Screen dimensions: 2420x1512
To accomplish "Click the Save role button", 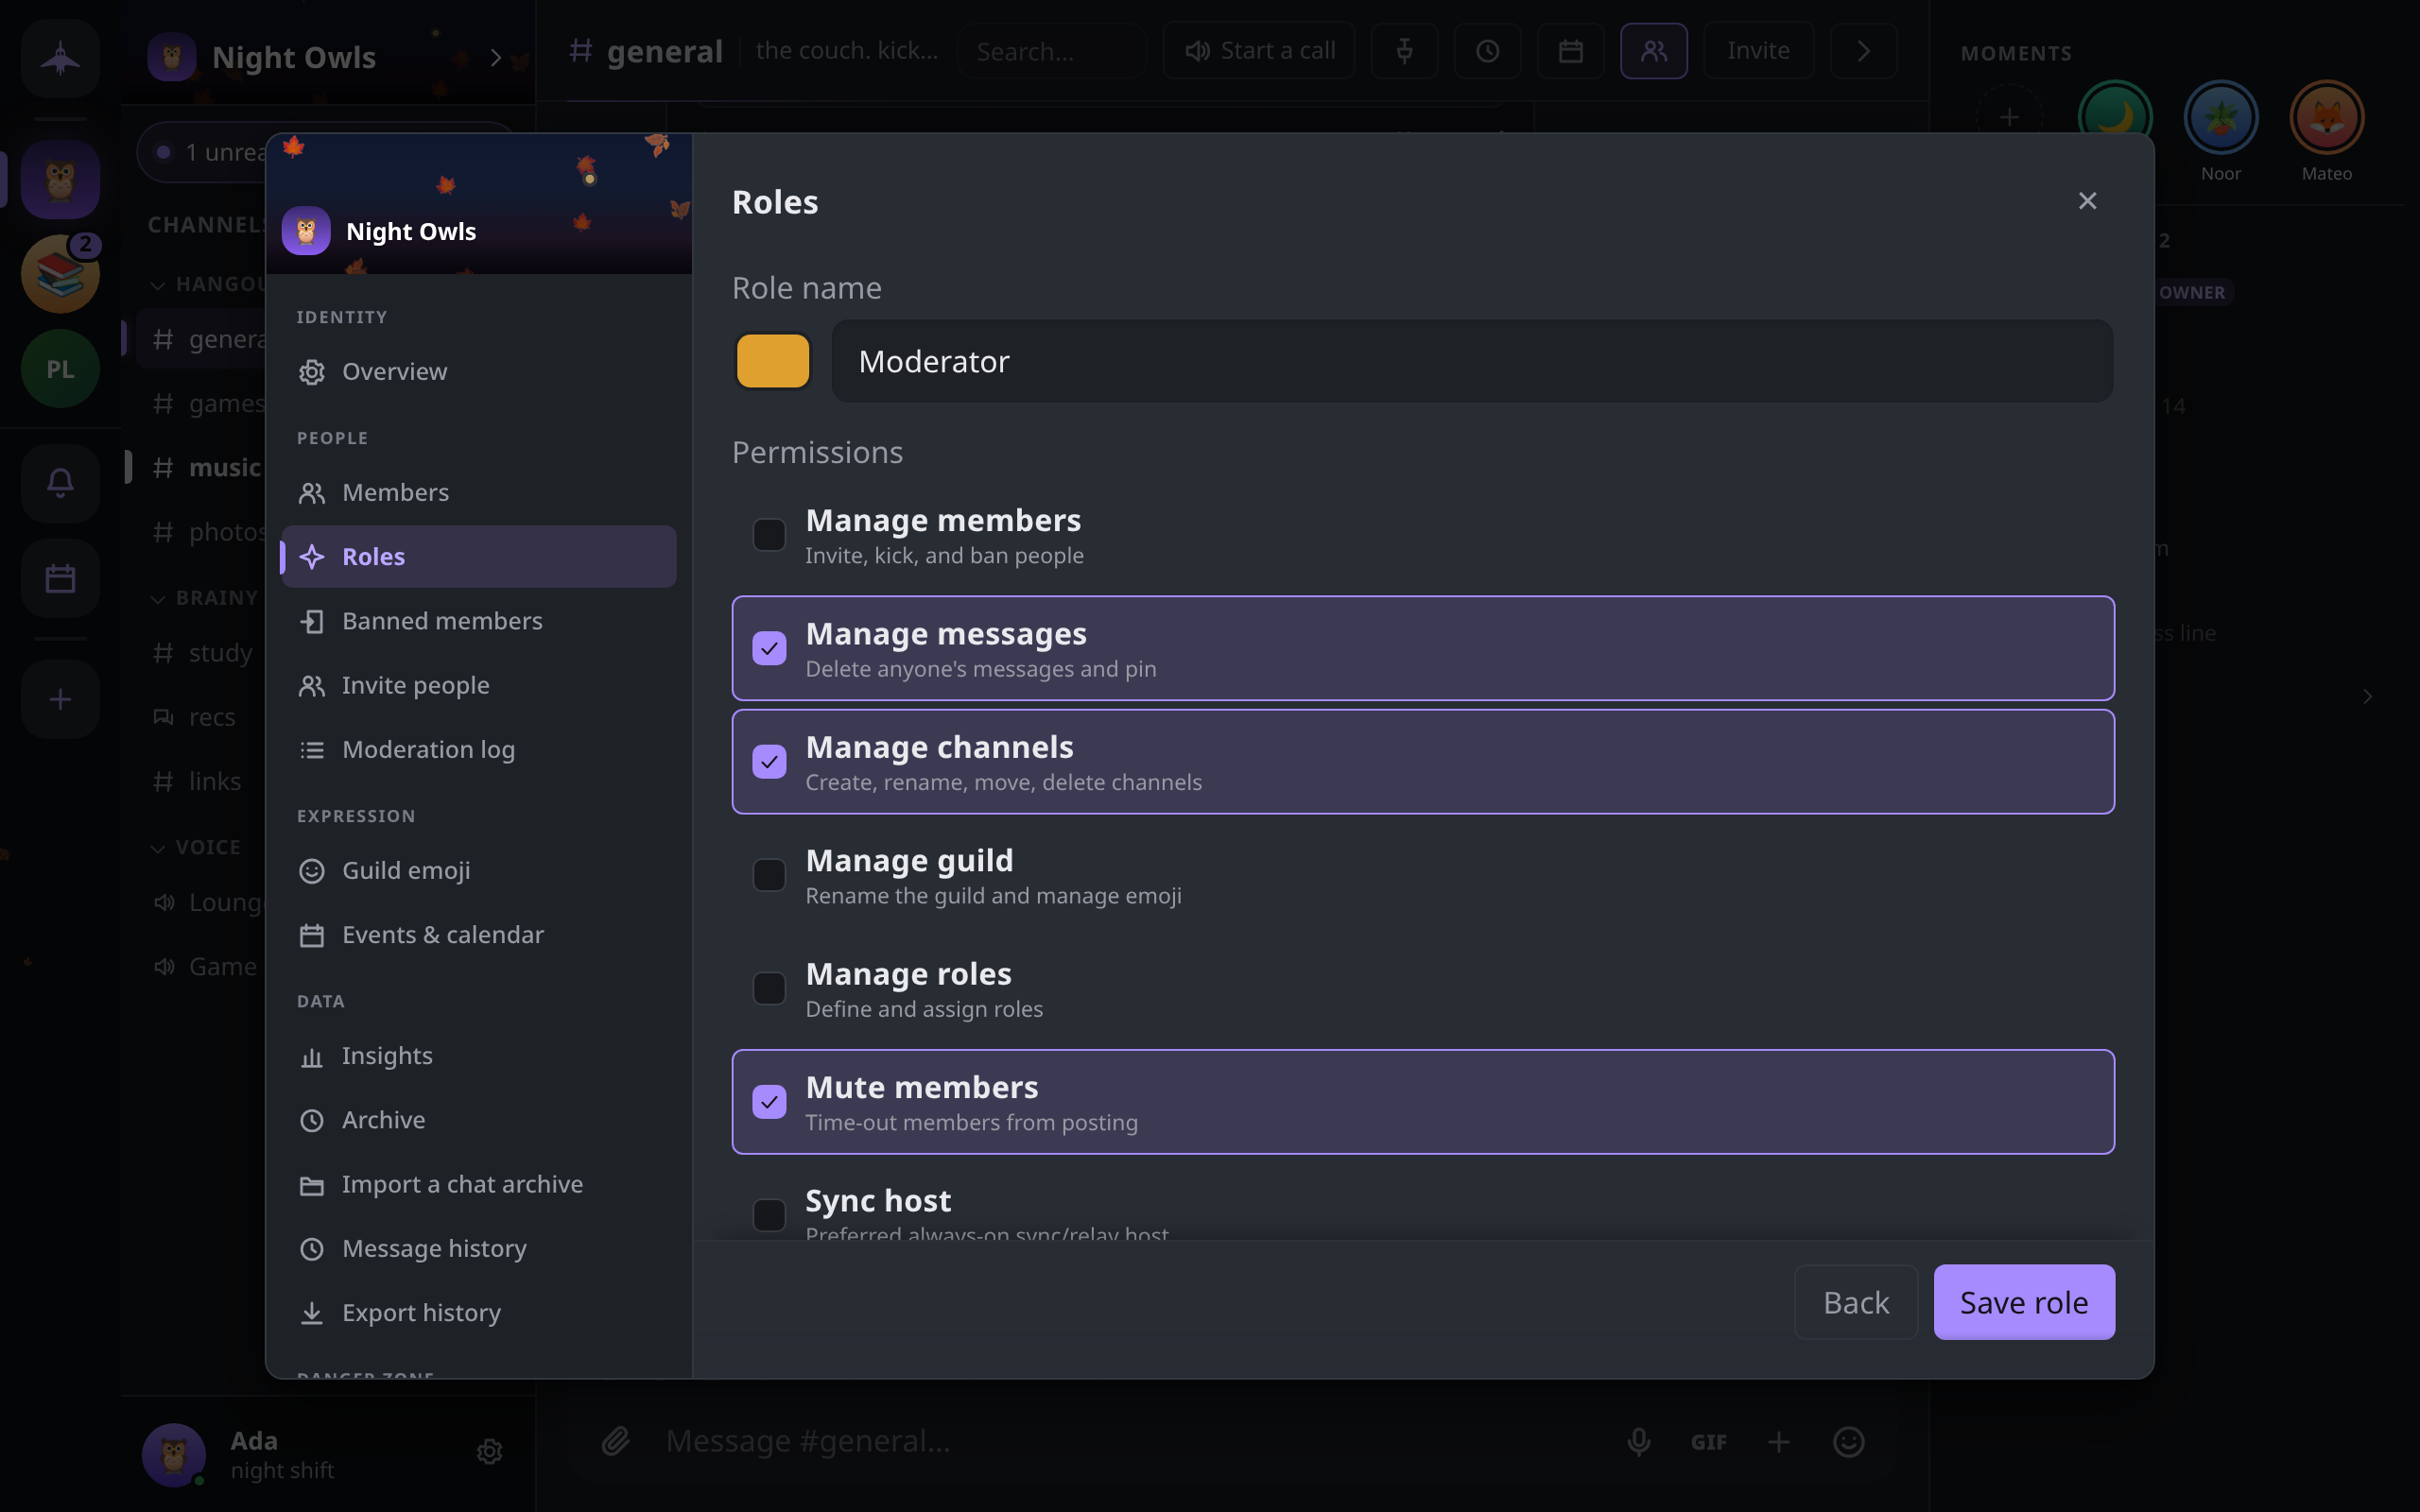I will click(x=2024, y=1302).
